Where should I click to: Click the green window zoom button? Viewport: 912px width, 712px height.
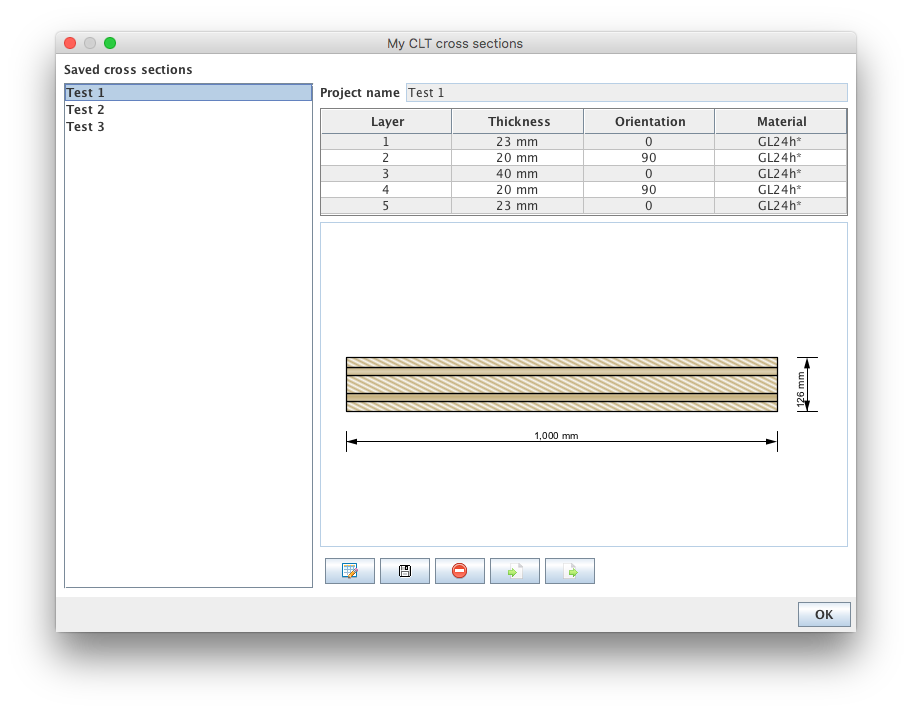[110, 43]
